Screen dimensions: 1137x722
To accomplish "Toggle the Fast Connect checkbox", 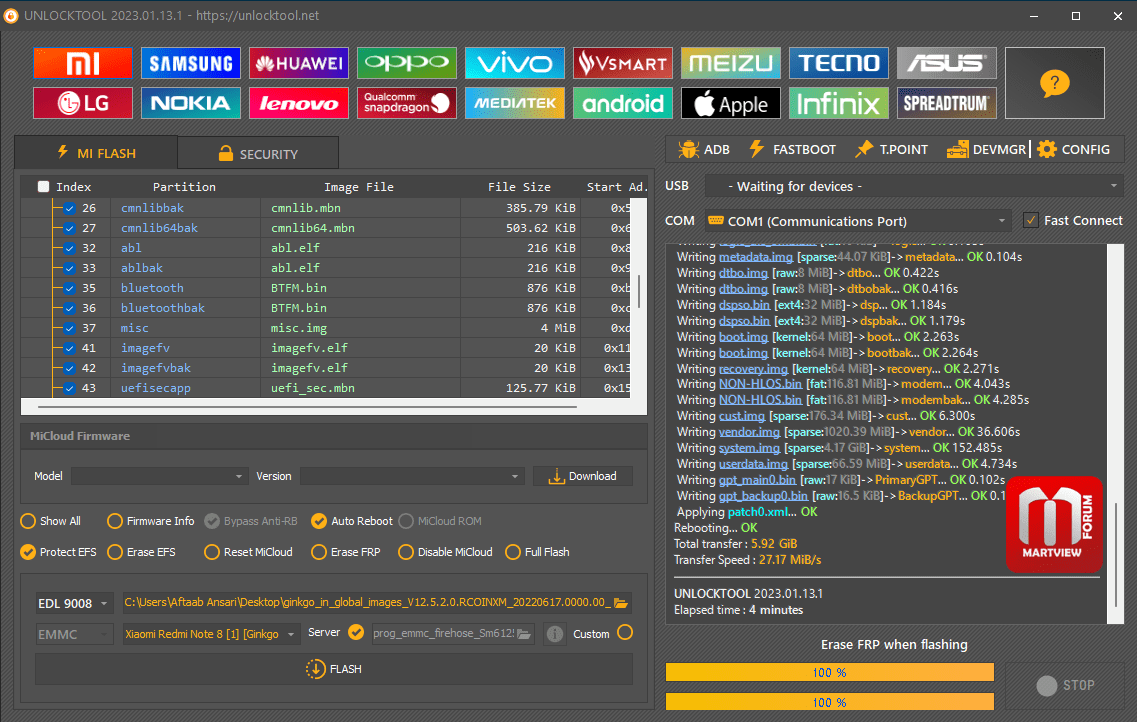I will pyautogui.click(x=1030, y=220).
